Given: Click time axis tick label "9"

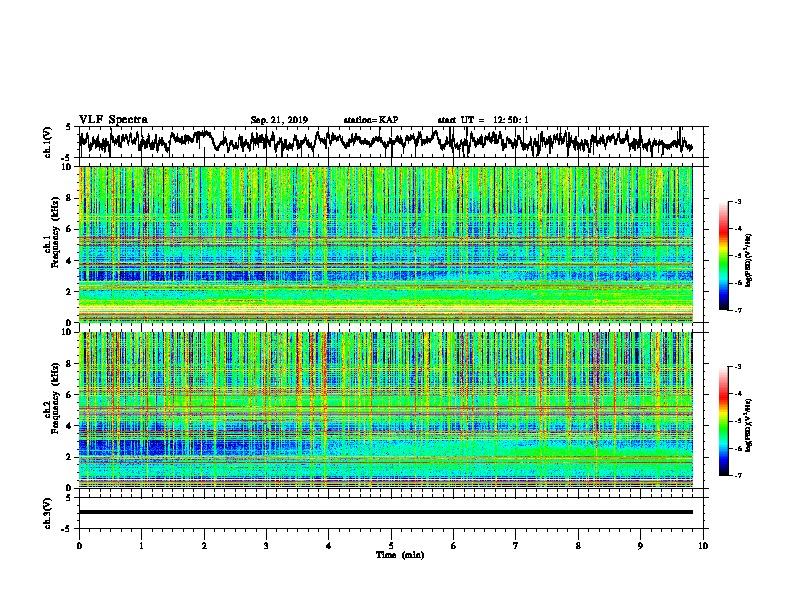Looking at the screenshot, I should tap(640, 546).
